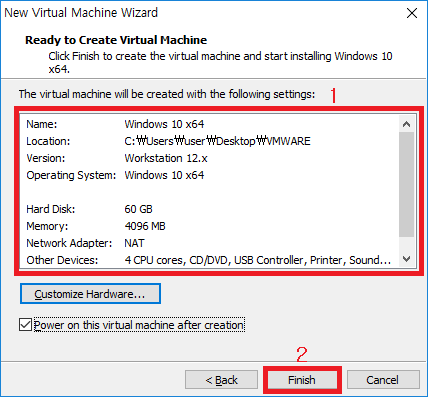Click the Other Devices: label

[x=62, y=260]
